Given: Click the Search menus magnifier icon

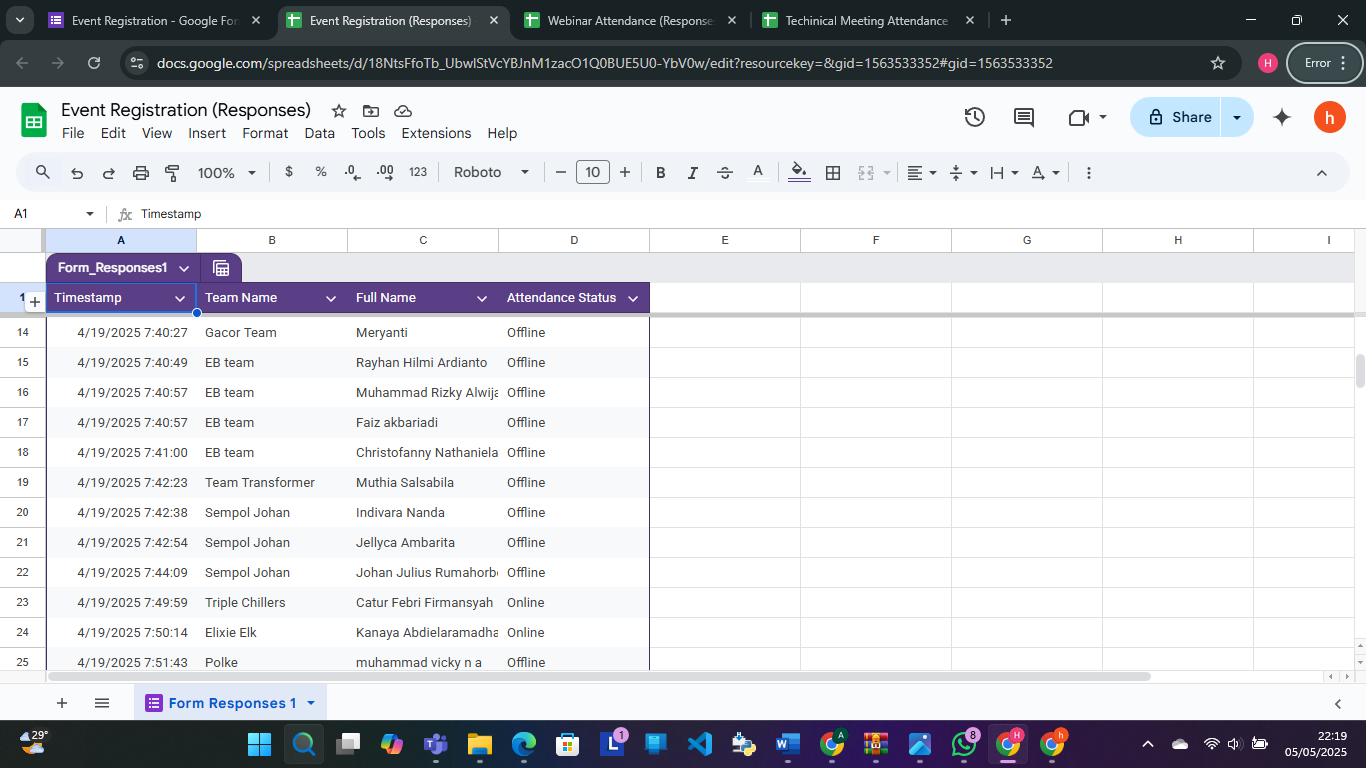Looking at the screenshot, I should (43, 173).
